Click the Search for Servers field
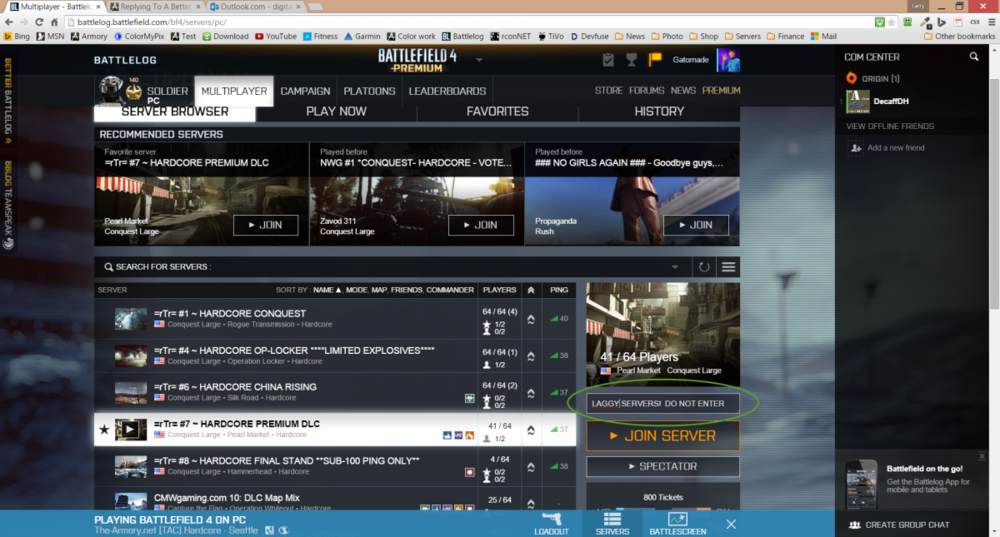 click(x=380, y=267)
